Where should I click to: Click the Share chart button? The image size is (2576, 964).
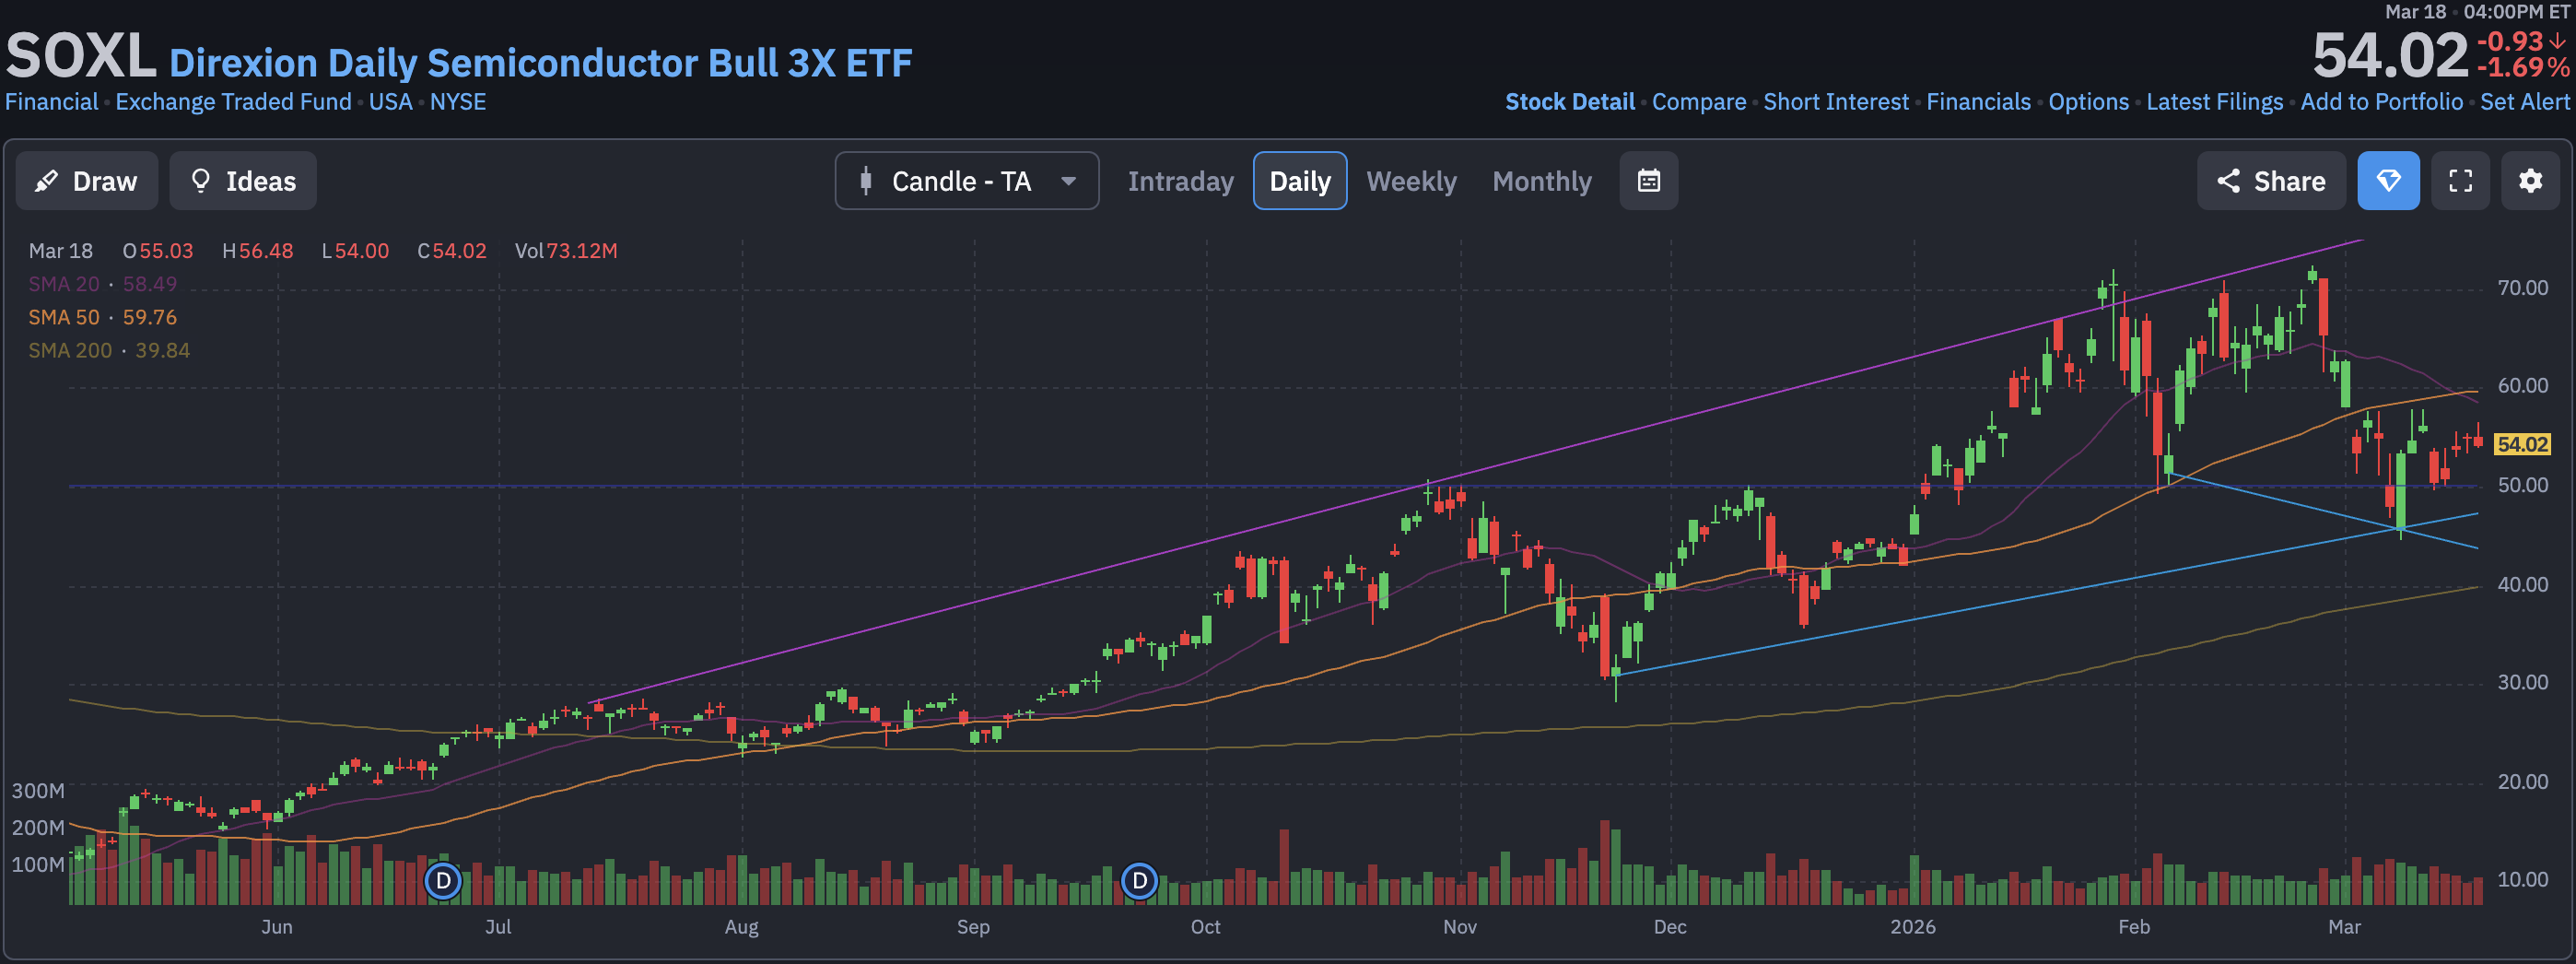tap(2271, 181)
